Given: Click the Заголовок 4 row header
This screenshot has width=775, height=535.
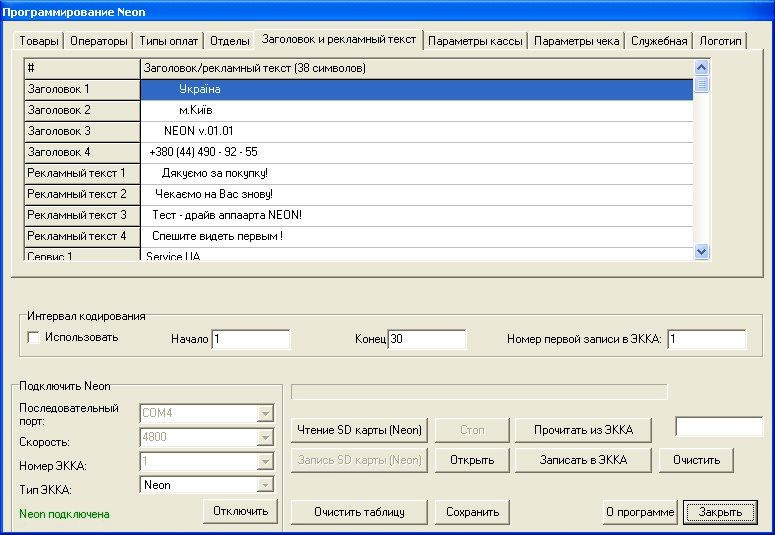Looking at the screenshot, I should tap(82, 152).
